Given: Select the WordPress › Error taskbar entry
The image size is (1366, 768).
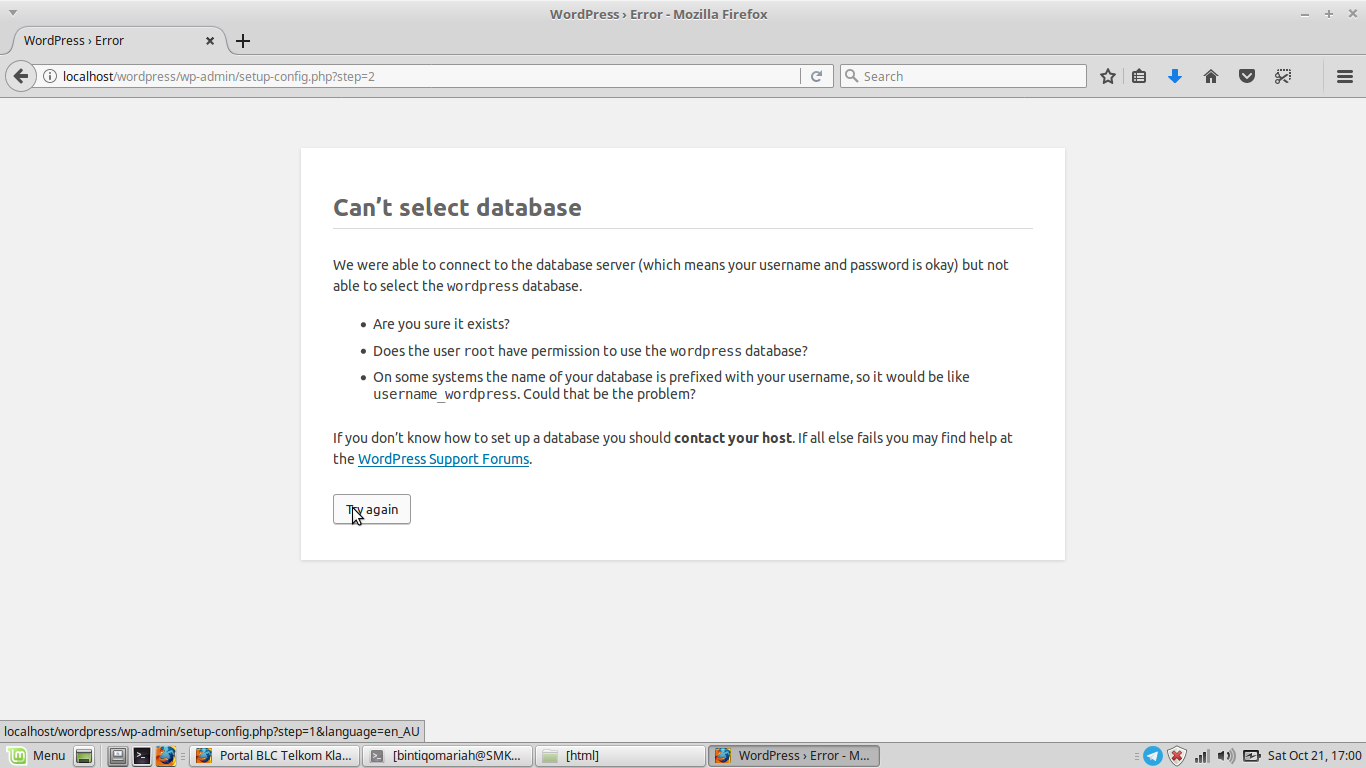Looking at the screenshot, I should pos(794,756).
